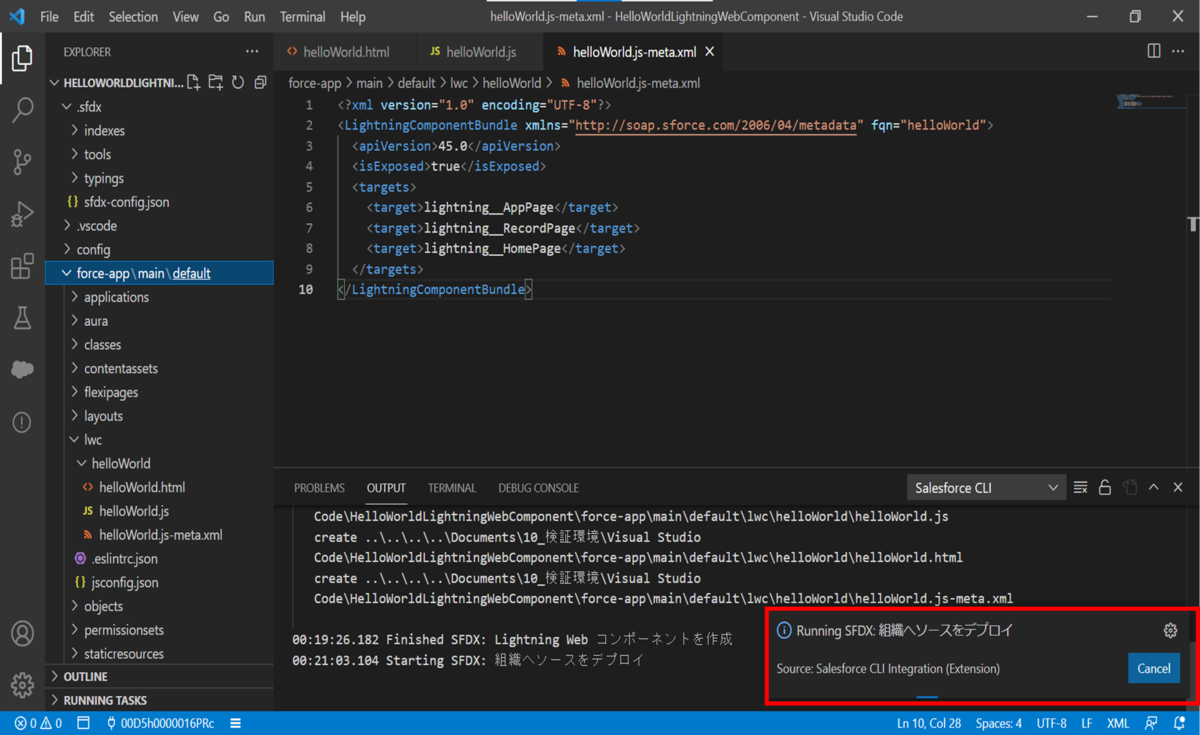
Task: Click the menu lines icon in status bar
Action: point(236,723)
